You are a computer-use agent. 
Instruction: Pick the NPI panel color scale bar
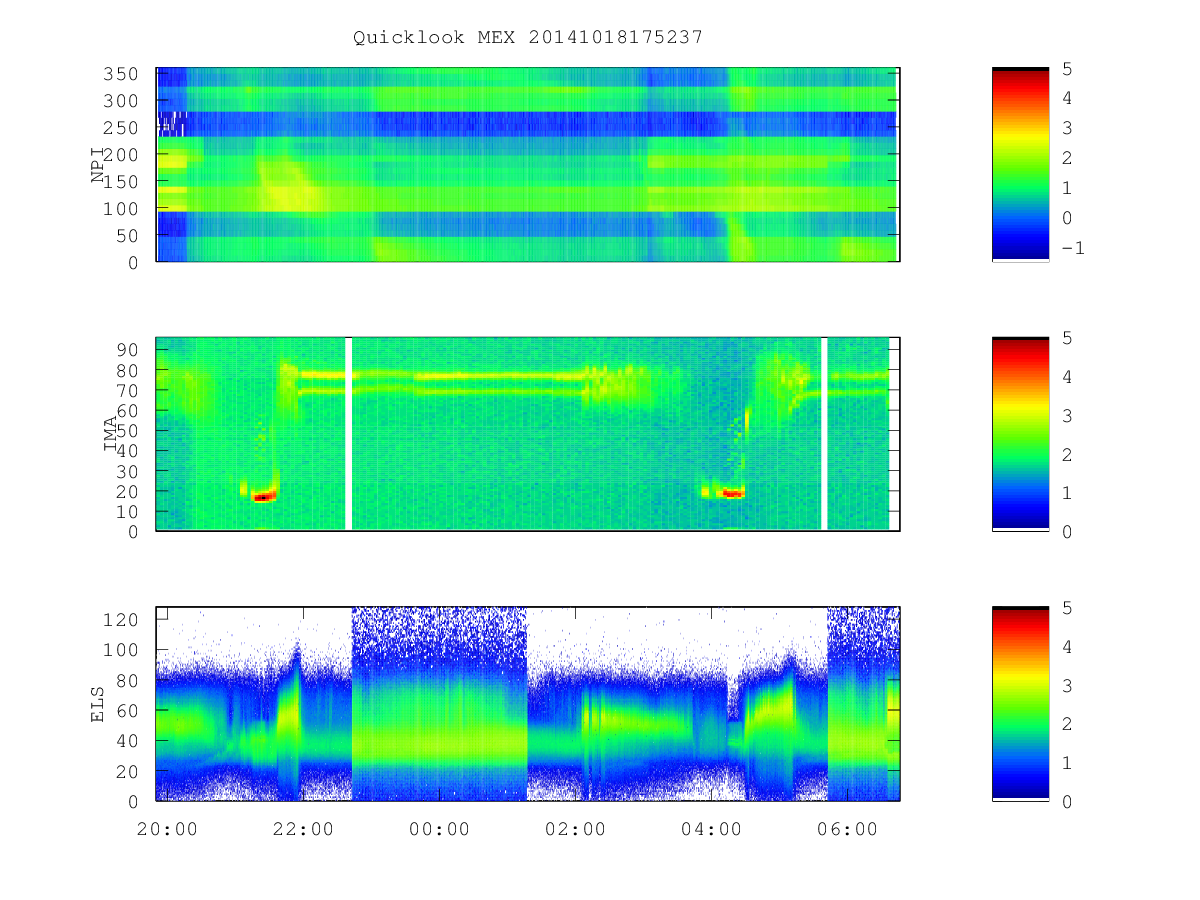[1020, 164]
